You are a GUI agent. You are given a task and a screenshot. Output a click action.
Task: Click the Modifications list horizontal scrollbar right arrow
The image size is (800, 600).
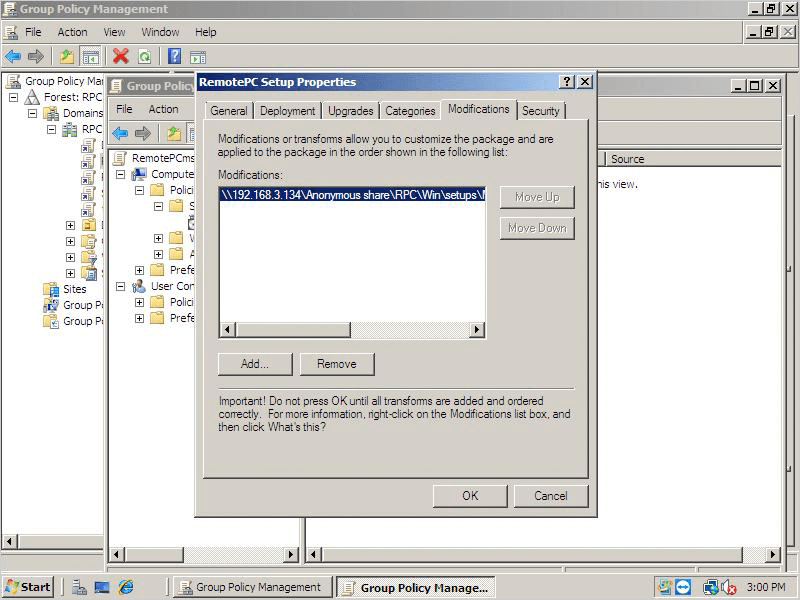coord(477,330)
